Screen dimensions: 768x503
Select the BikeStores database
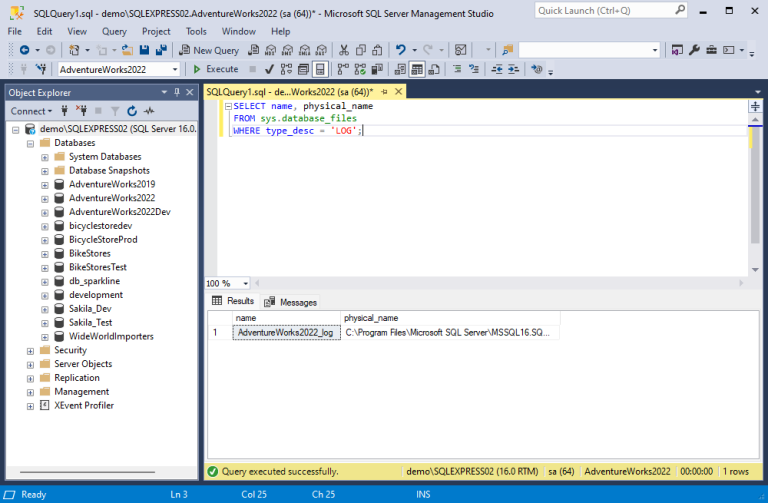click(x=90, y=253)
